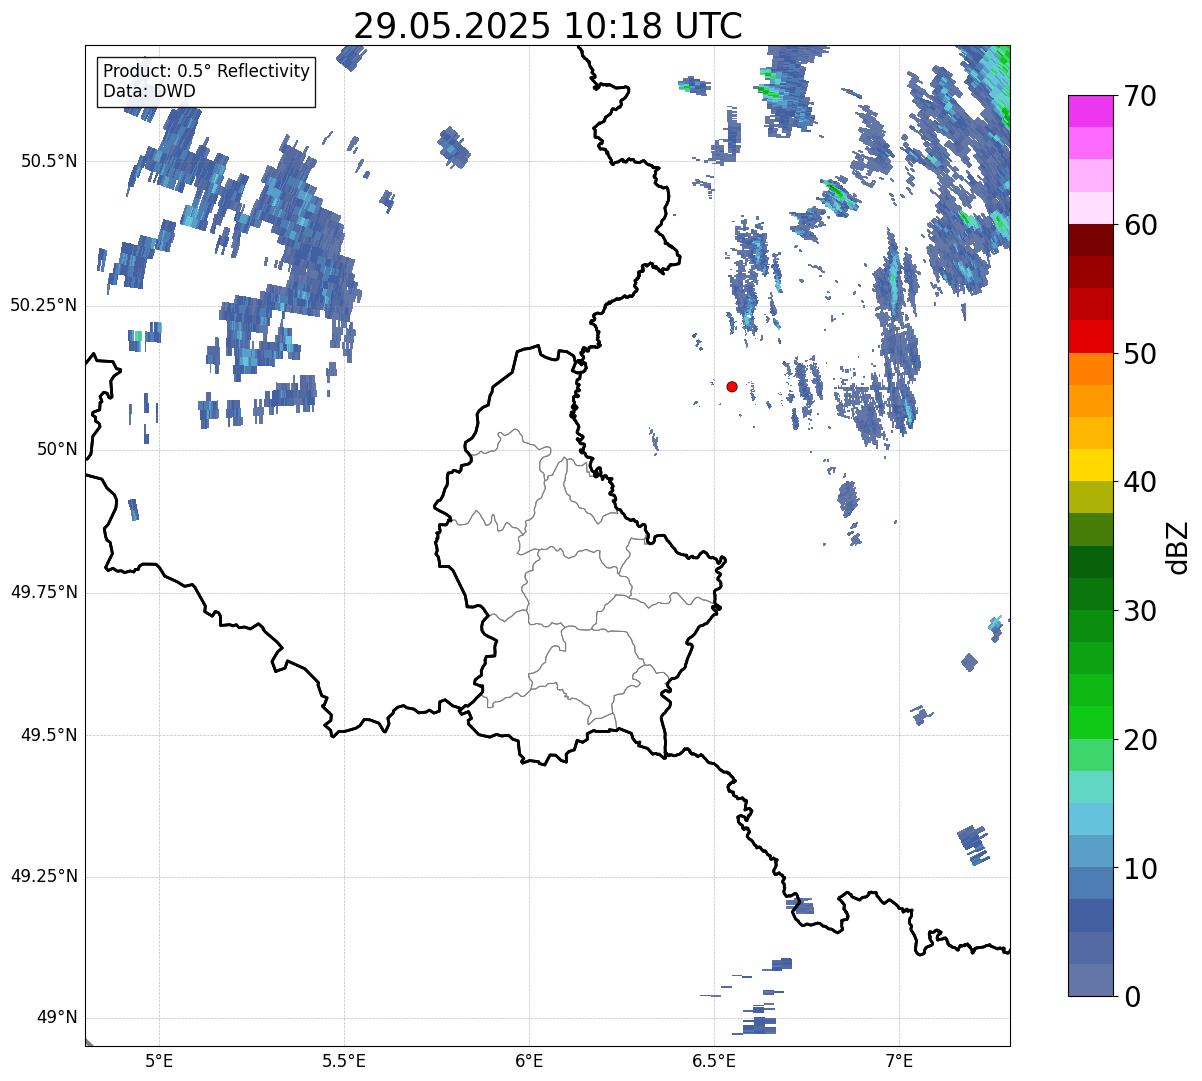Click the latitude label 50.5°N

tap(49, 161)
